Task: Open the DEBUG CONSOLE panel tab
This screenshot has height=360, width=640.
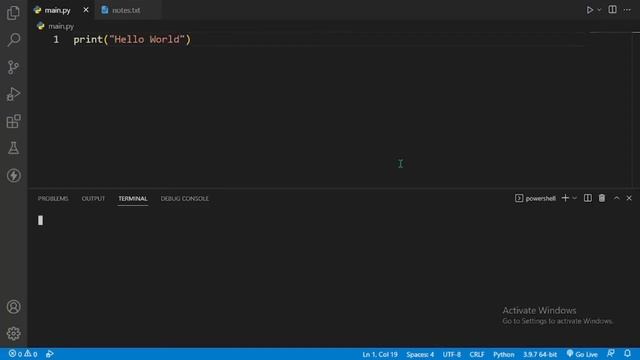Action: tap(184, 198)
